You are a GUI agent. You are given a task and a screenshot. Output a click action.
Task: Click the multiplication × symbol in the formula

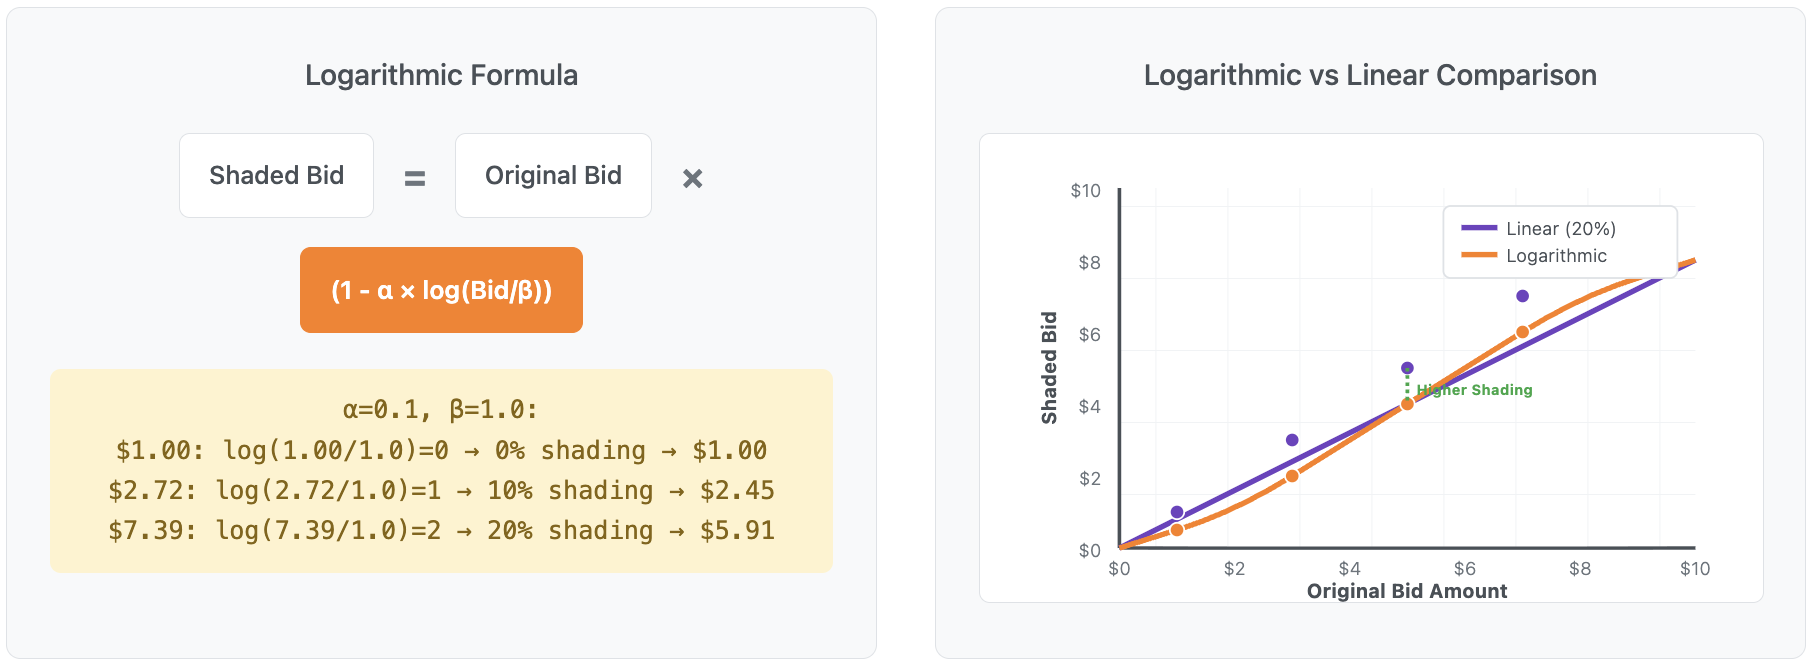point(692,178)
